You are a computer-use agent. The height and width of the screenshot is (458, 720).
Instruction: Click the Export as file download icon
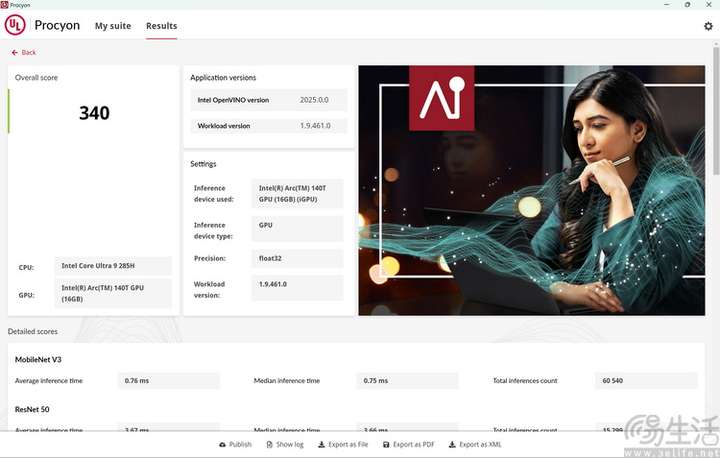[x=321, y=445]
